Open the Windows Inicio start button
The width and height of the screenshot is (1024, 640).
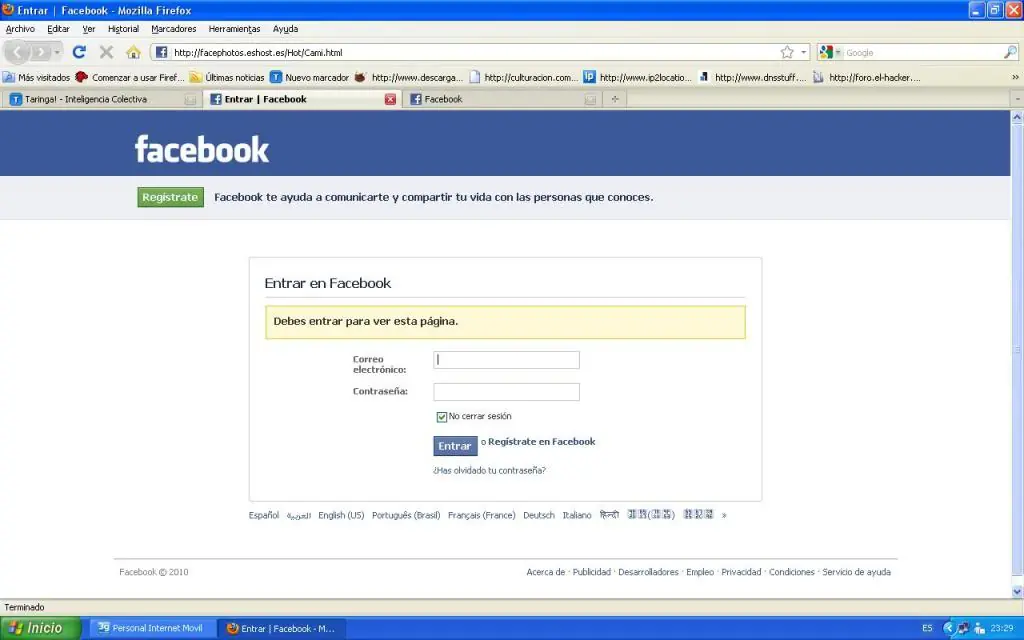point(40,628)
